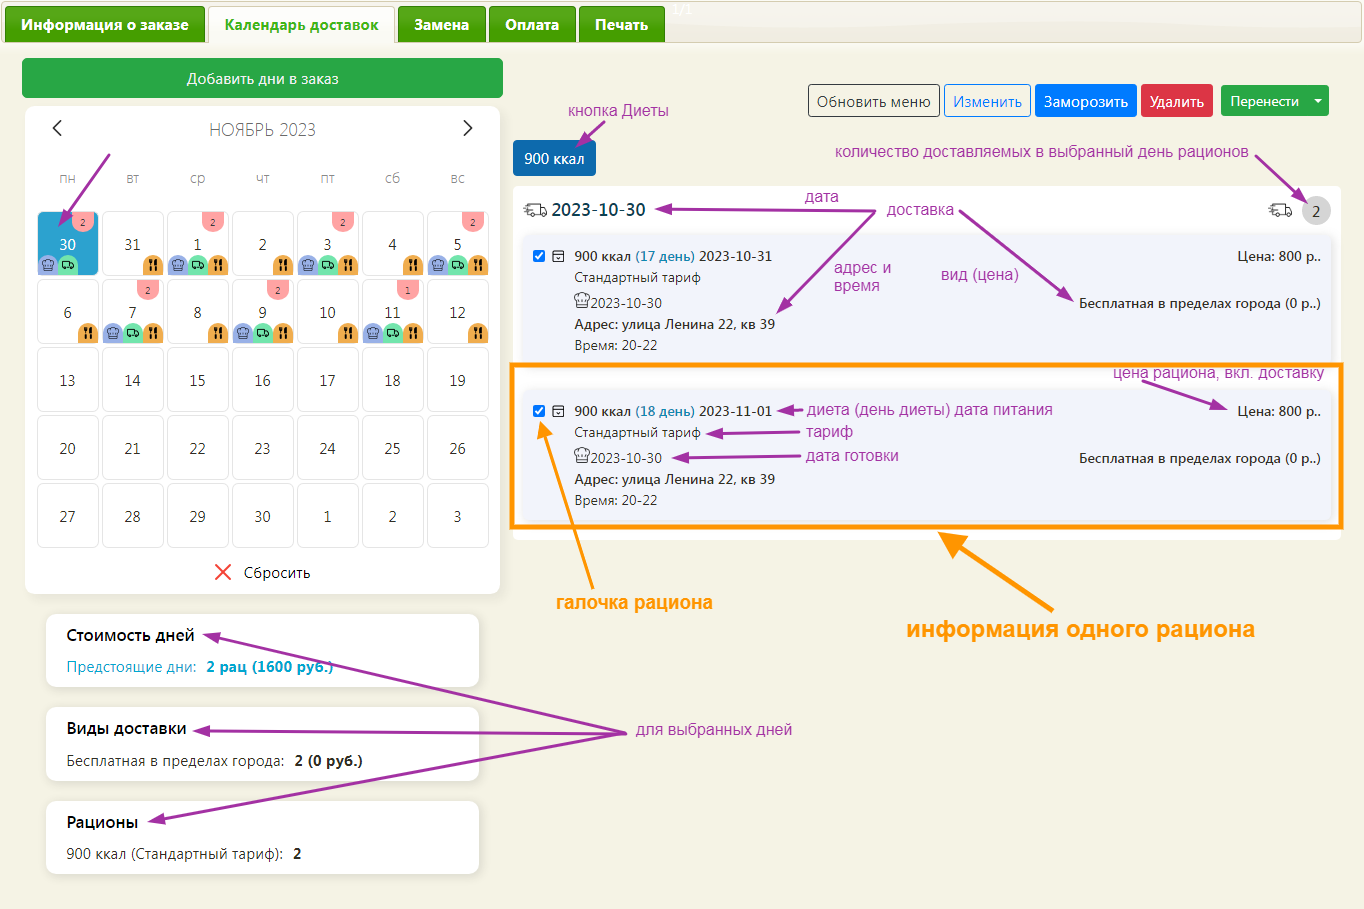This screenshot has width=1364, height=909.
Task: Go to the previous calendar month
Action: 57,128
